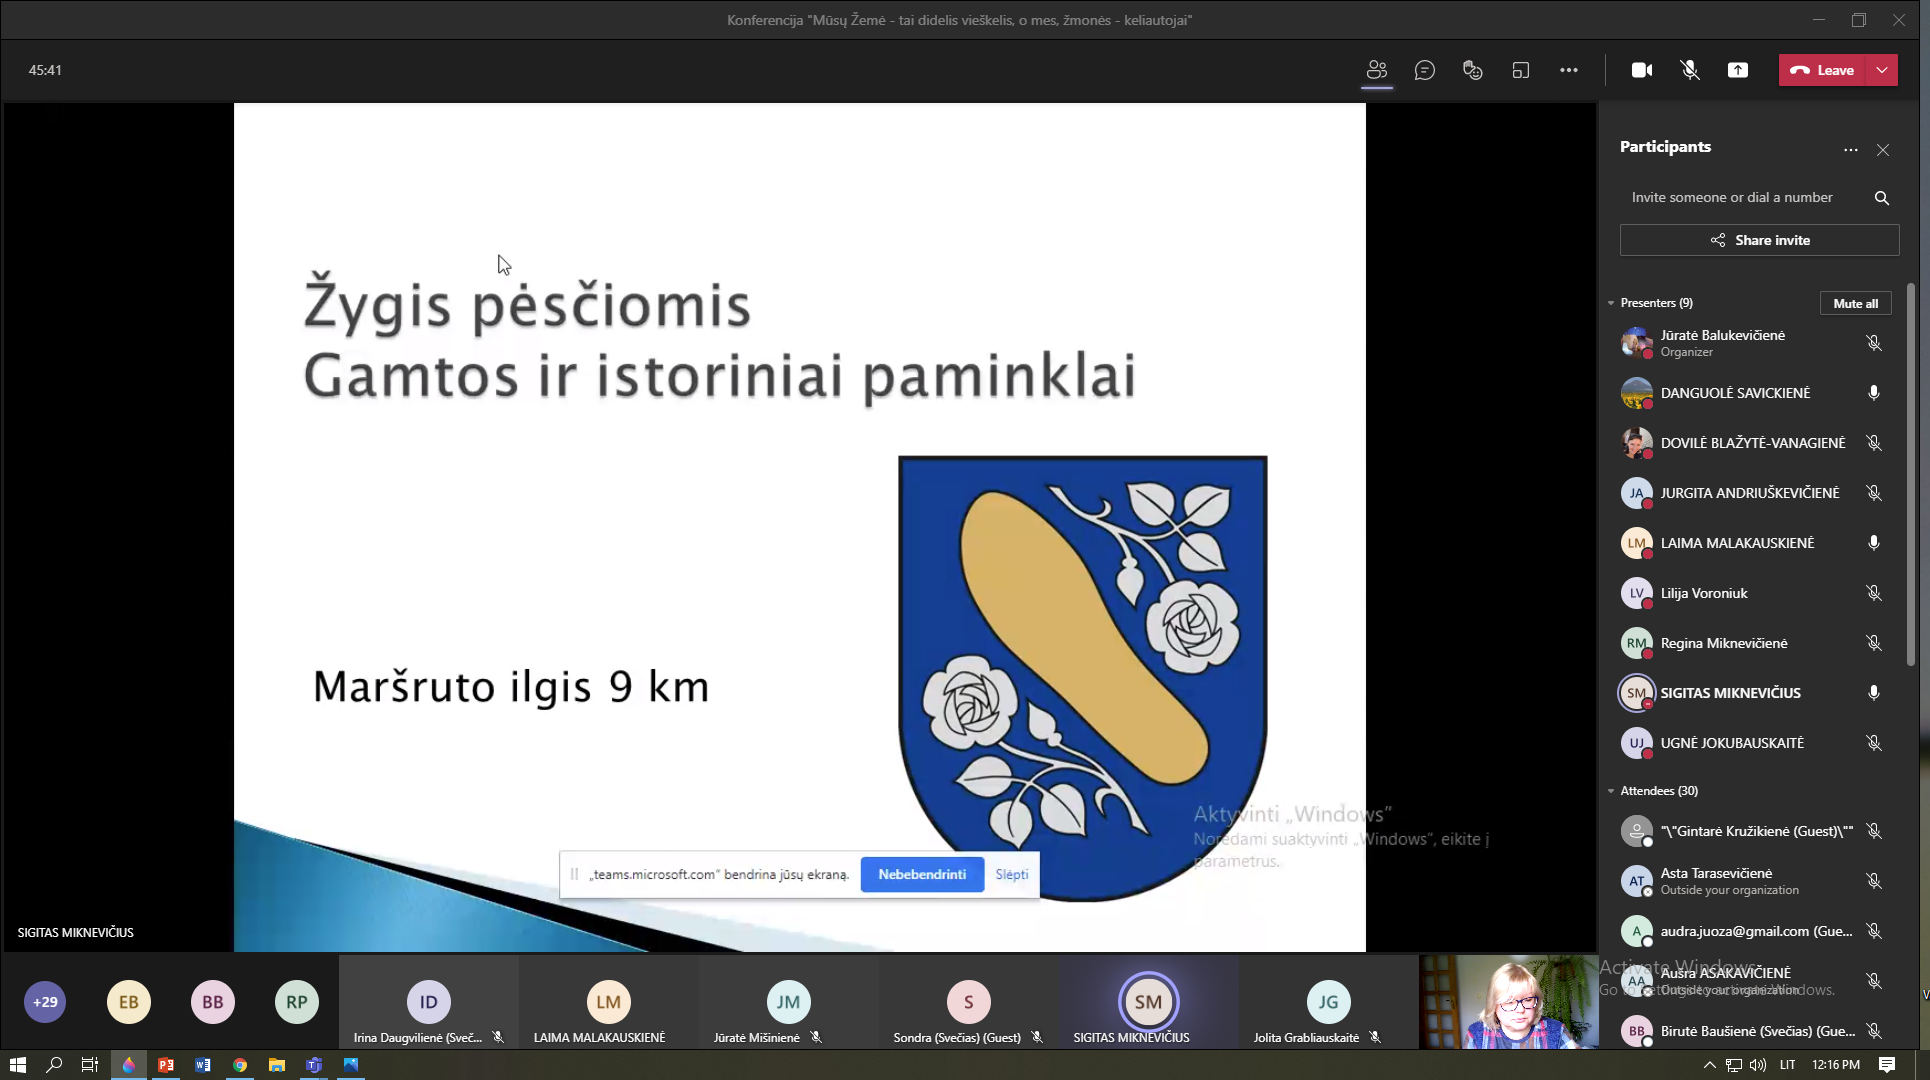Open the share content tray
Image resolution: width=1930 pixels, height=1080 pixels.
tap(1738, 70)
